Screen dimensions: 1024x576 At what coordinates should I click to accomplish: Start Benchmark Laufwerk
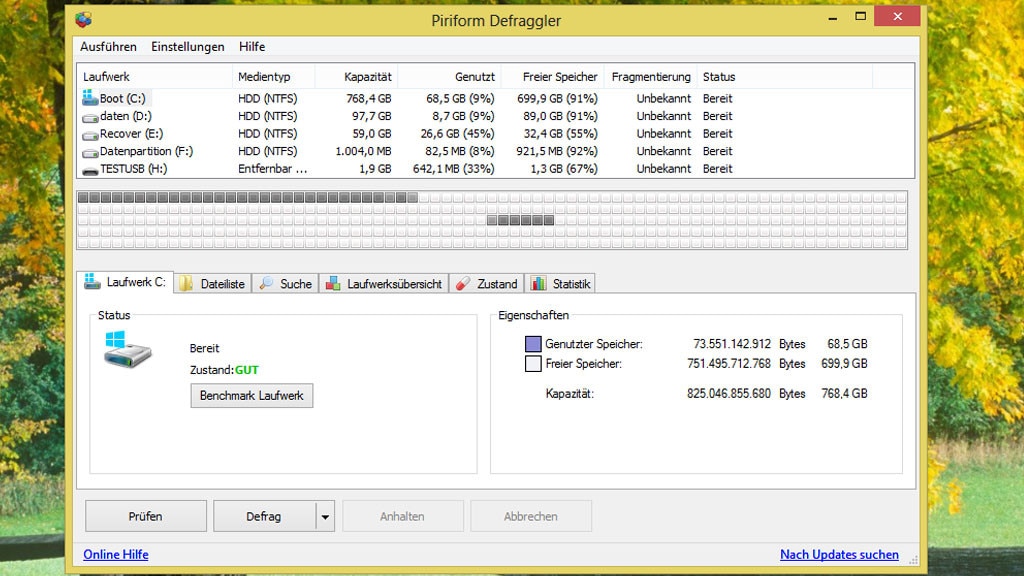(x=251, y=396)
